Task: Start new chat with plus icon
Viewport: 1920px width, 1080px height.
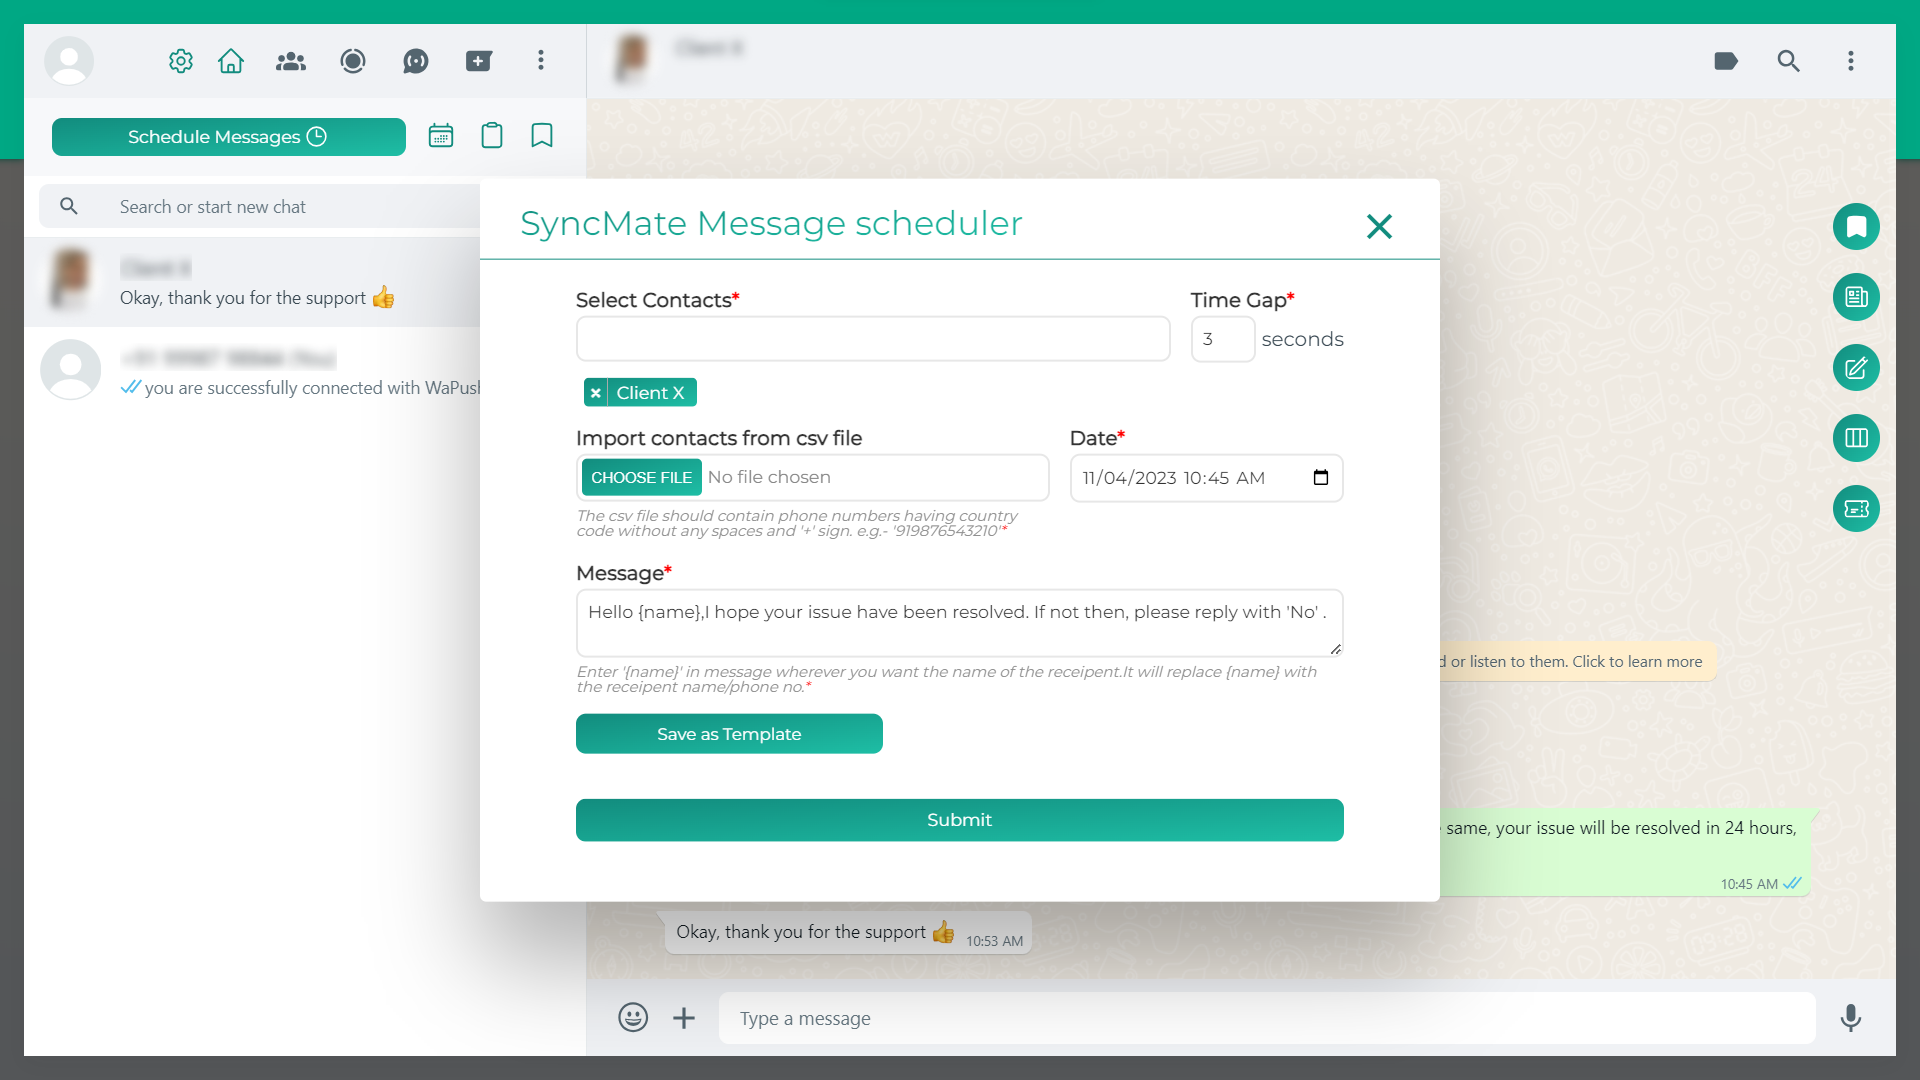Action: (478, 61)
